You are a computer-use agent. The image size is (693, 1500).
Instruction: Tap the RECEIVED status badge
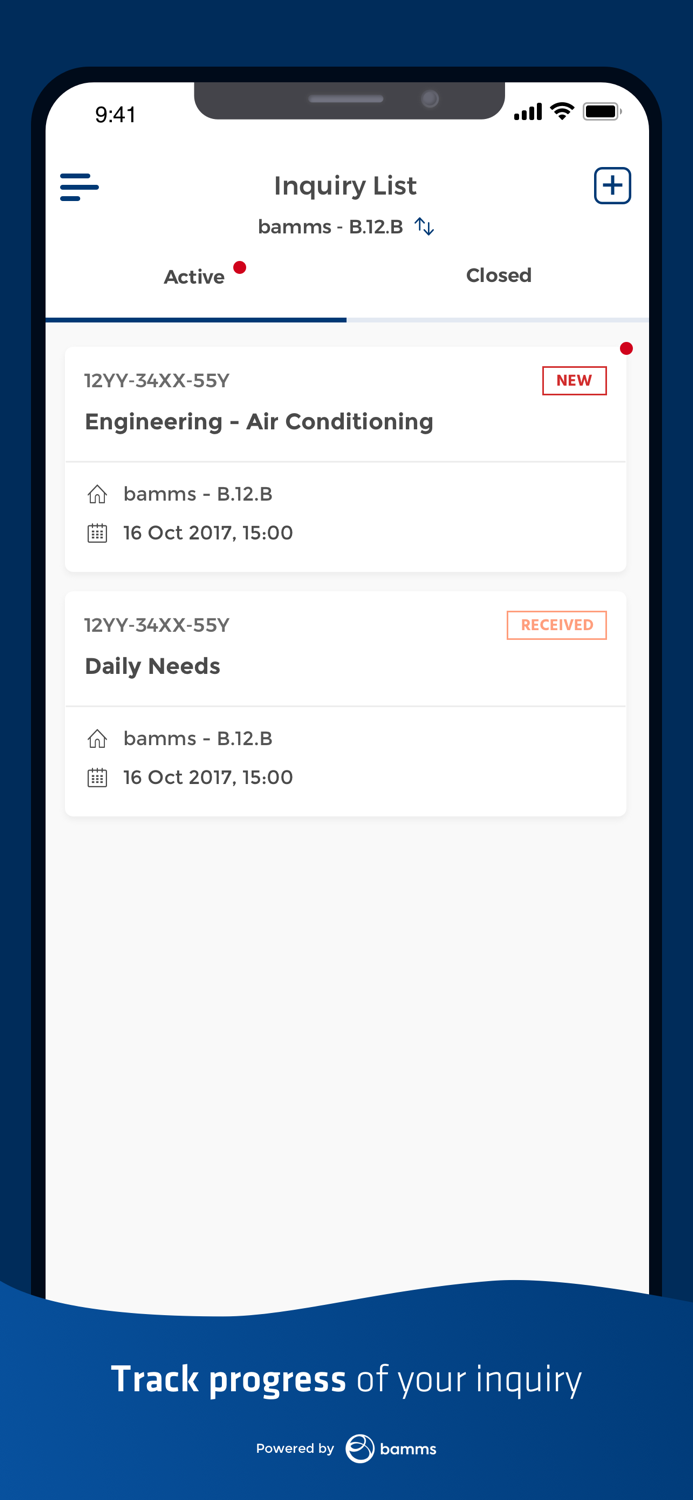(x=556, y=625)
